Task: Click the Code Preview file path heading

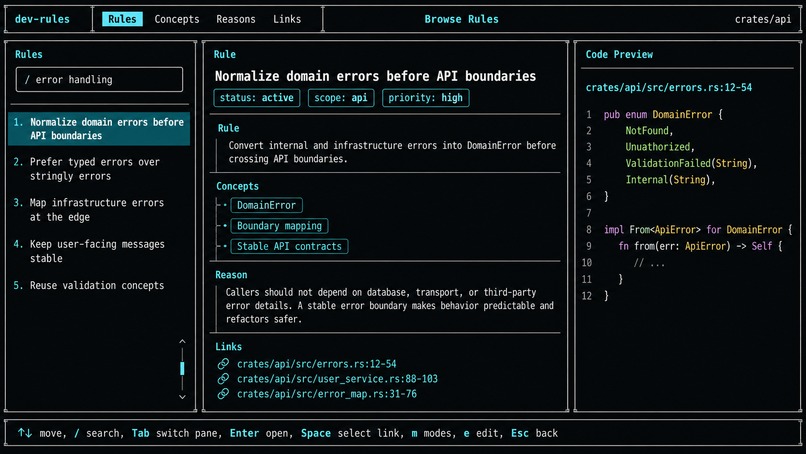Action: [669, 87]
